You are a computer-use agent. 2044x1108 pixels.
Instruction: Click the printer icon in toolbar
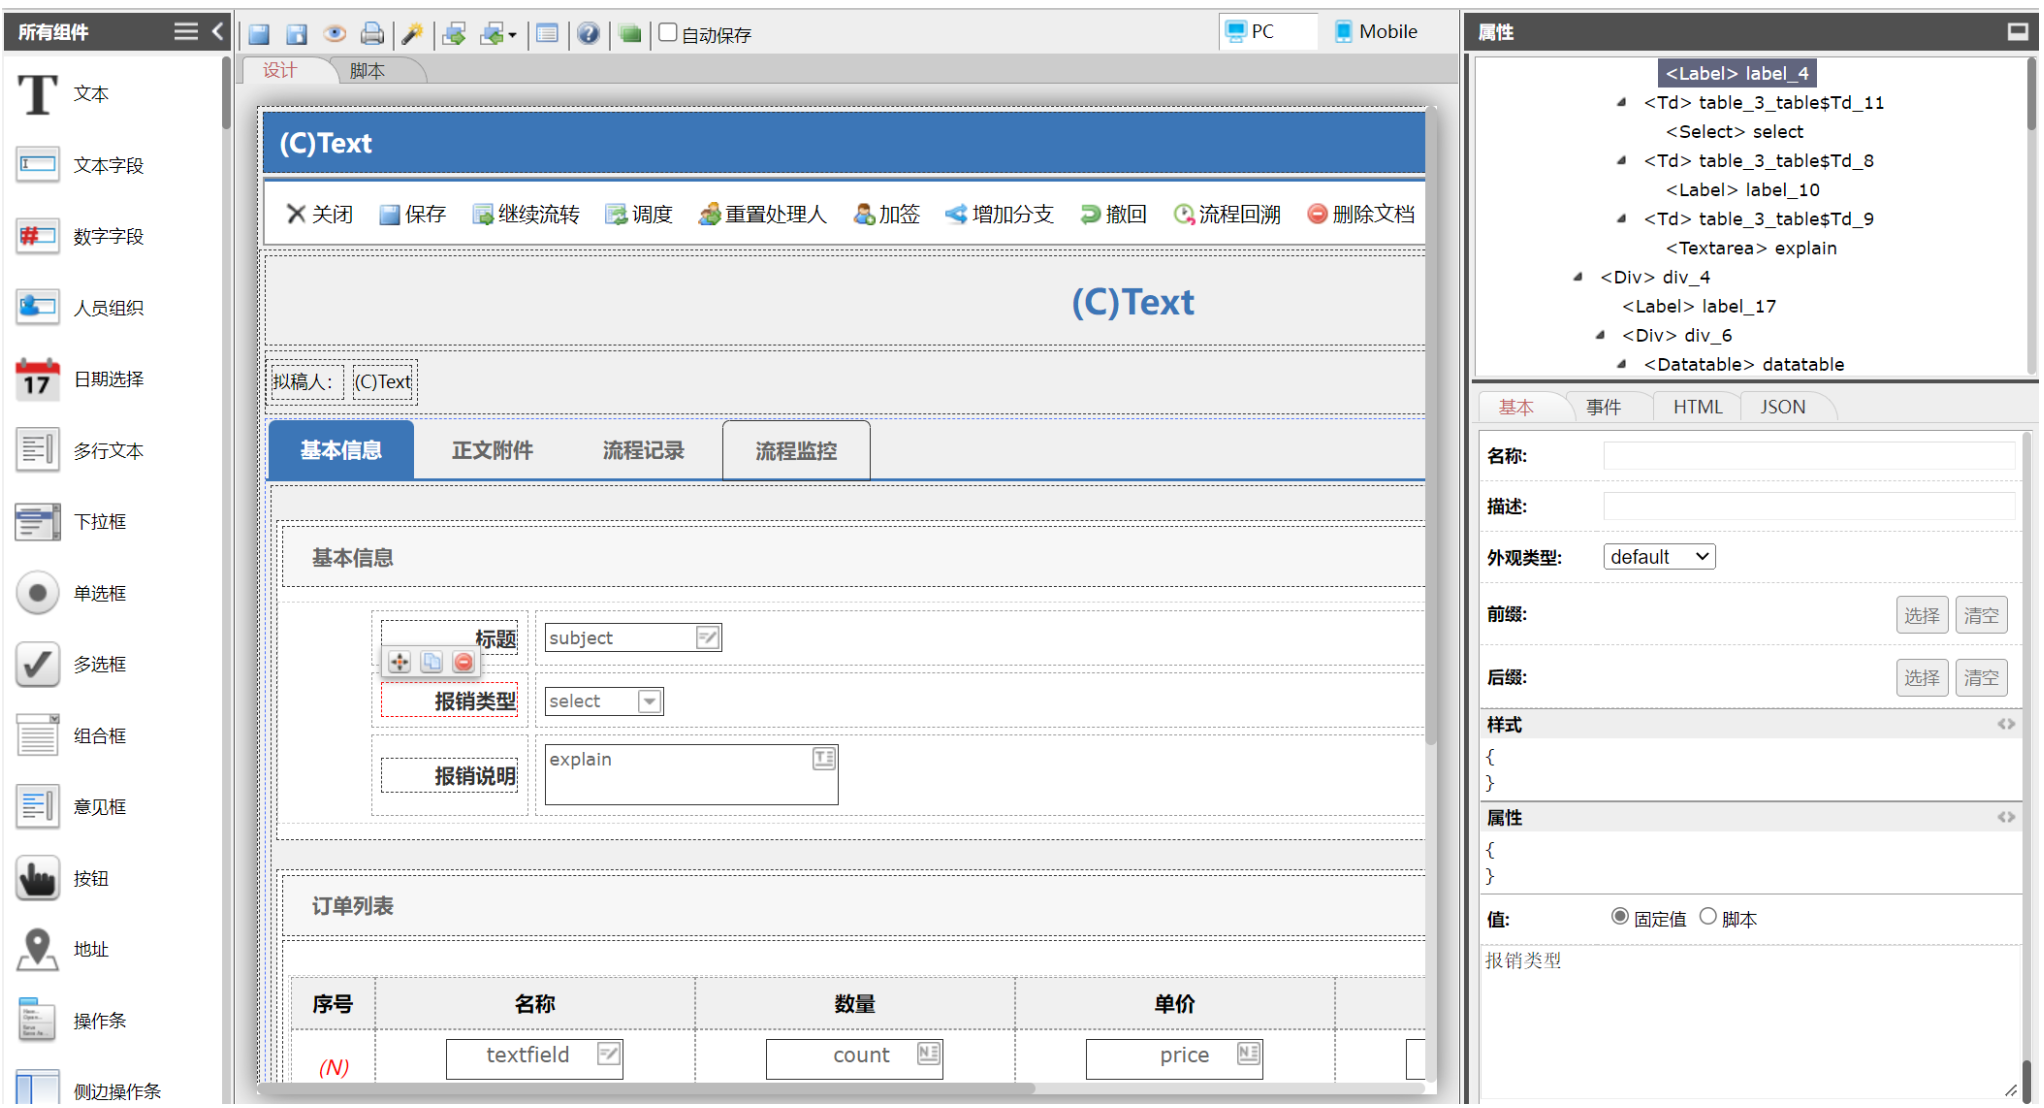(372, 34)
